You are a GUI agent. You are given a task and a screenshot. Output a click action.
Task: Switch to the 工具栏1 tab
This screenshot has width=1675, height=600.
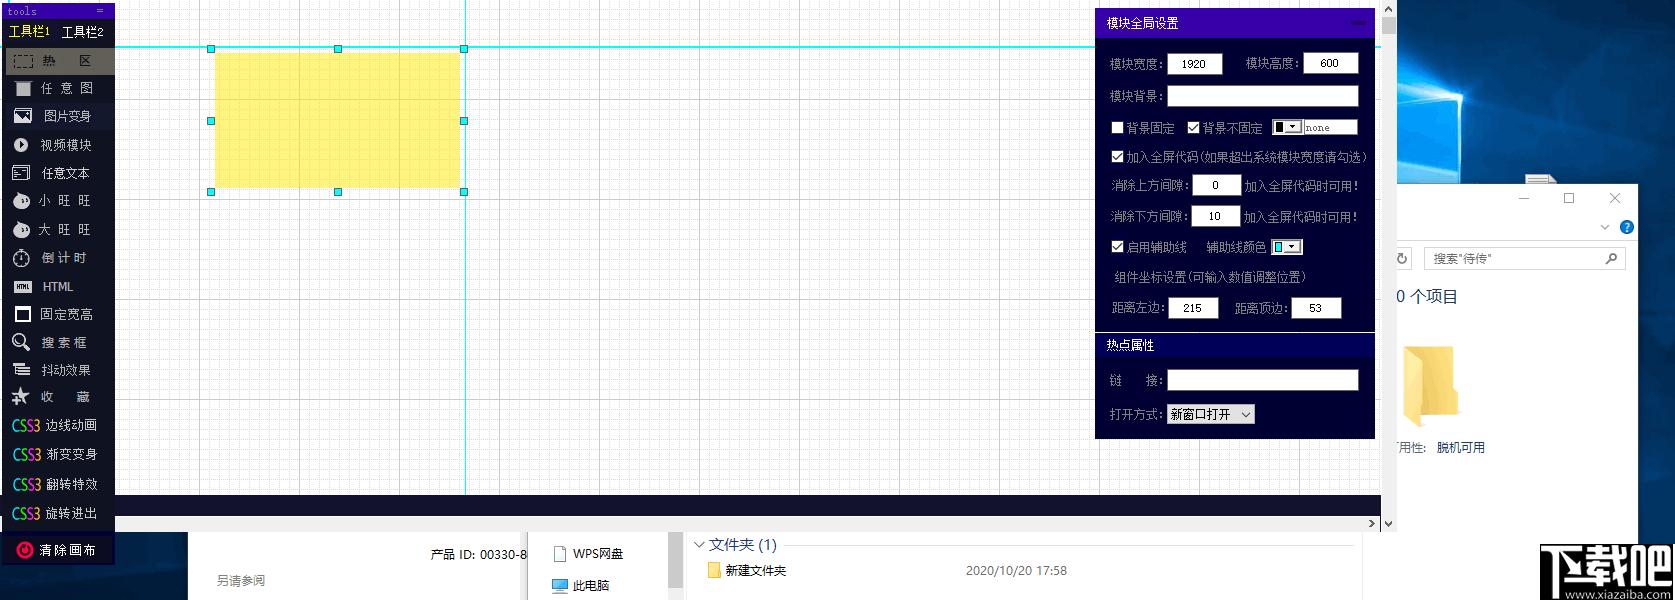click(29, 32)
